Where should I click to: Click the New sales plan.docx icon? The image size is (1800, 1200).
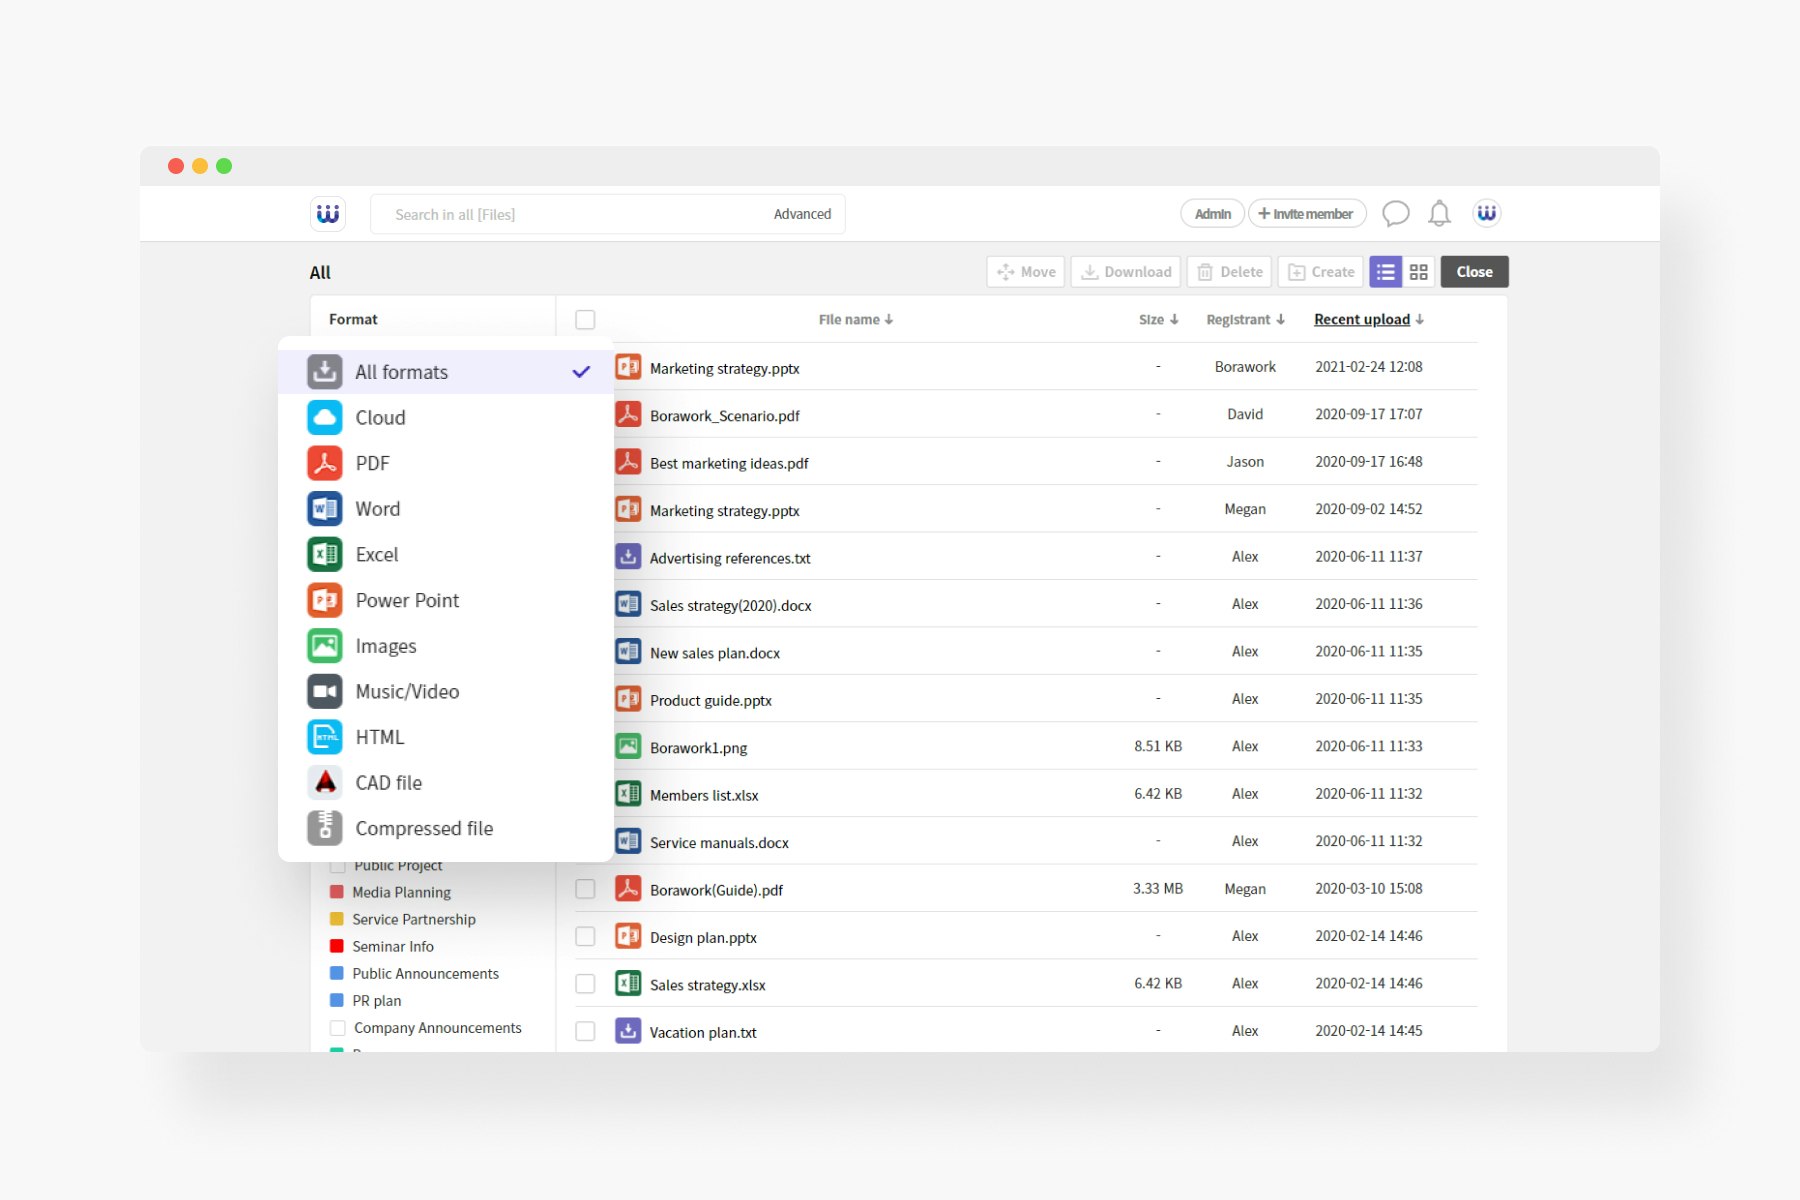click(628, 652)
